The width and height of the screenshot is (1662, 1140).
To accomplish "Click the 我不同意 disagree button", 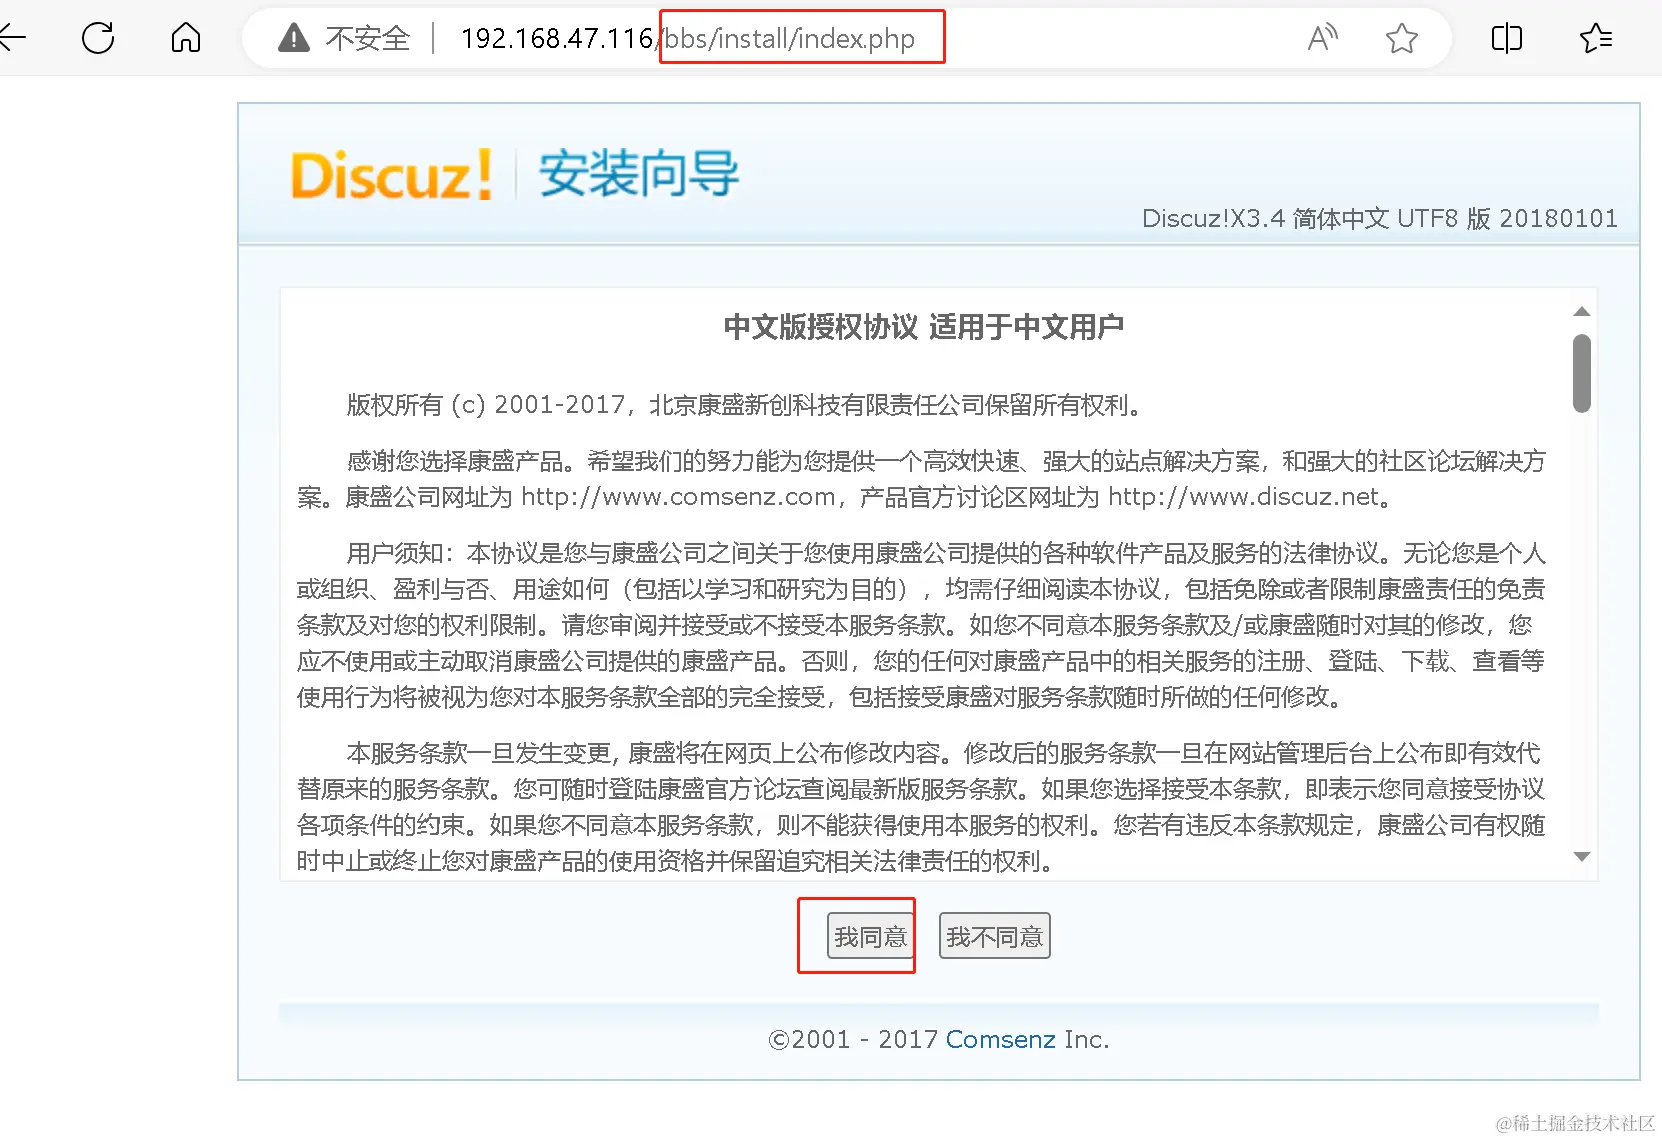I will (995, 937).
